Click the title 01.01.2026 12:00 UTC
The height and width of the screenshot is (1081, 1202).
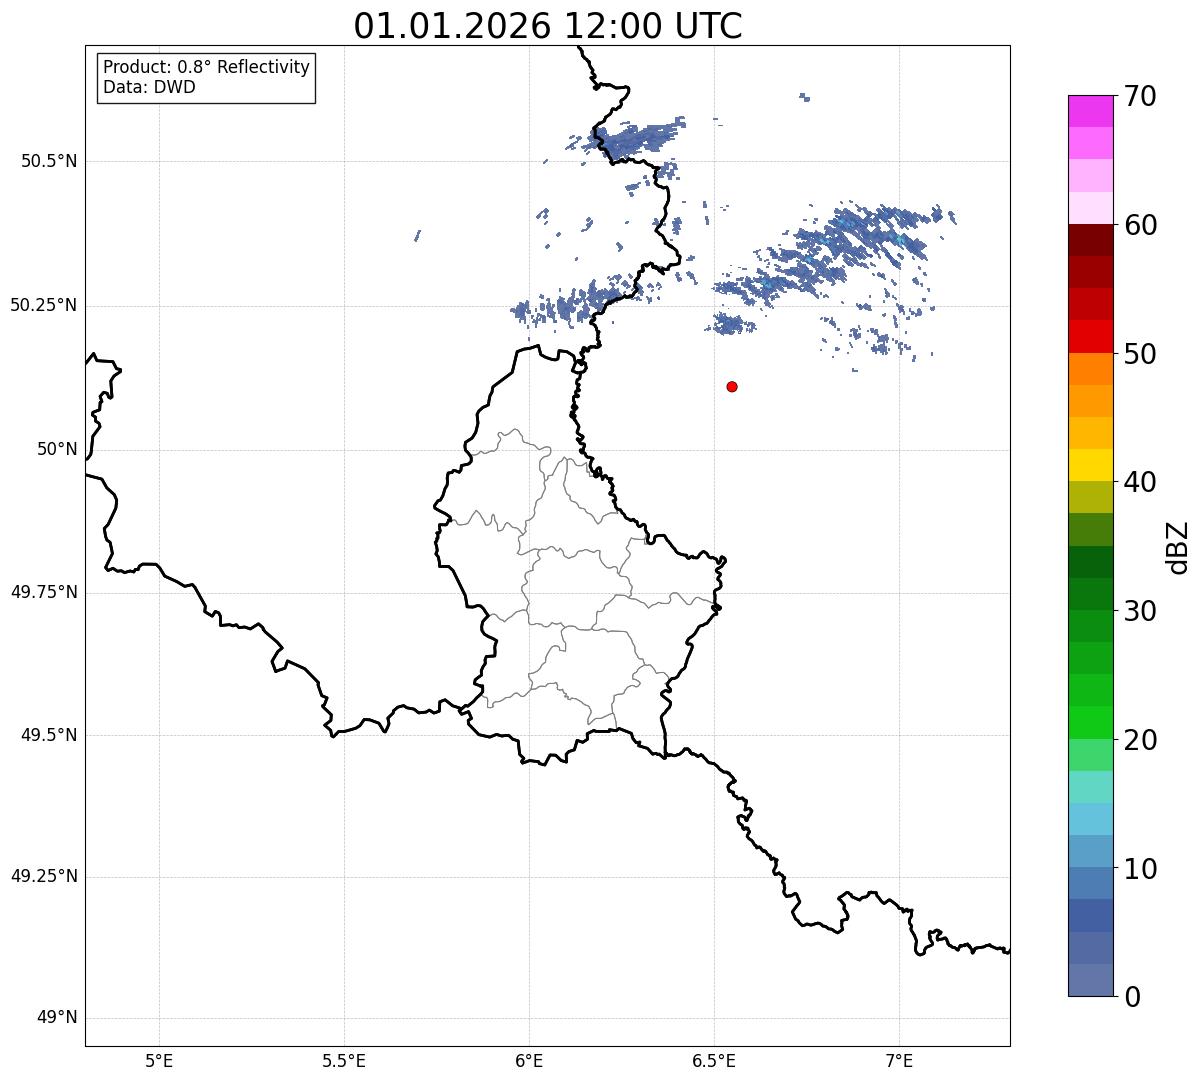tap(548, 25)
